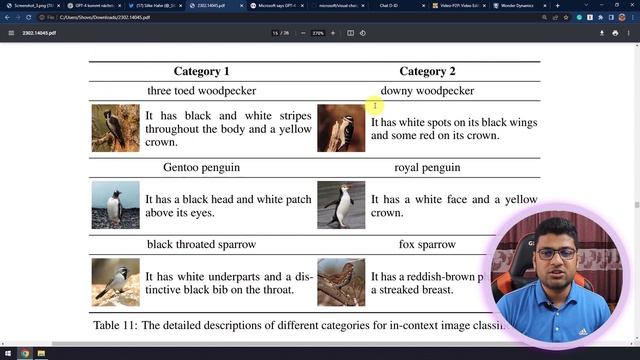Close the Wonder Dynamics tab

[545, 6]
